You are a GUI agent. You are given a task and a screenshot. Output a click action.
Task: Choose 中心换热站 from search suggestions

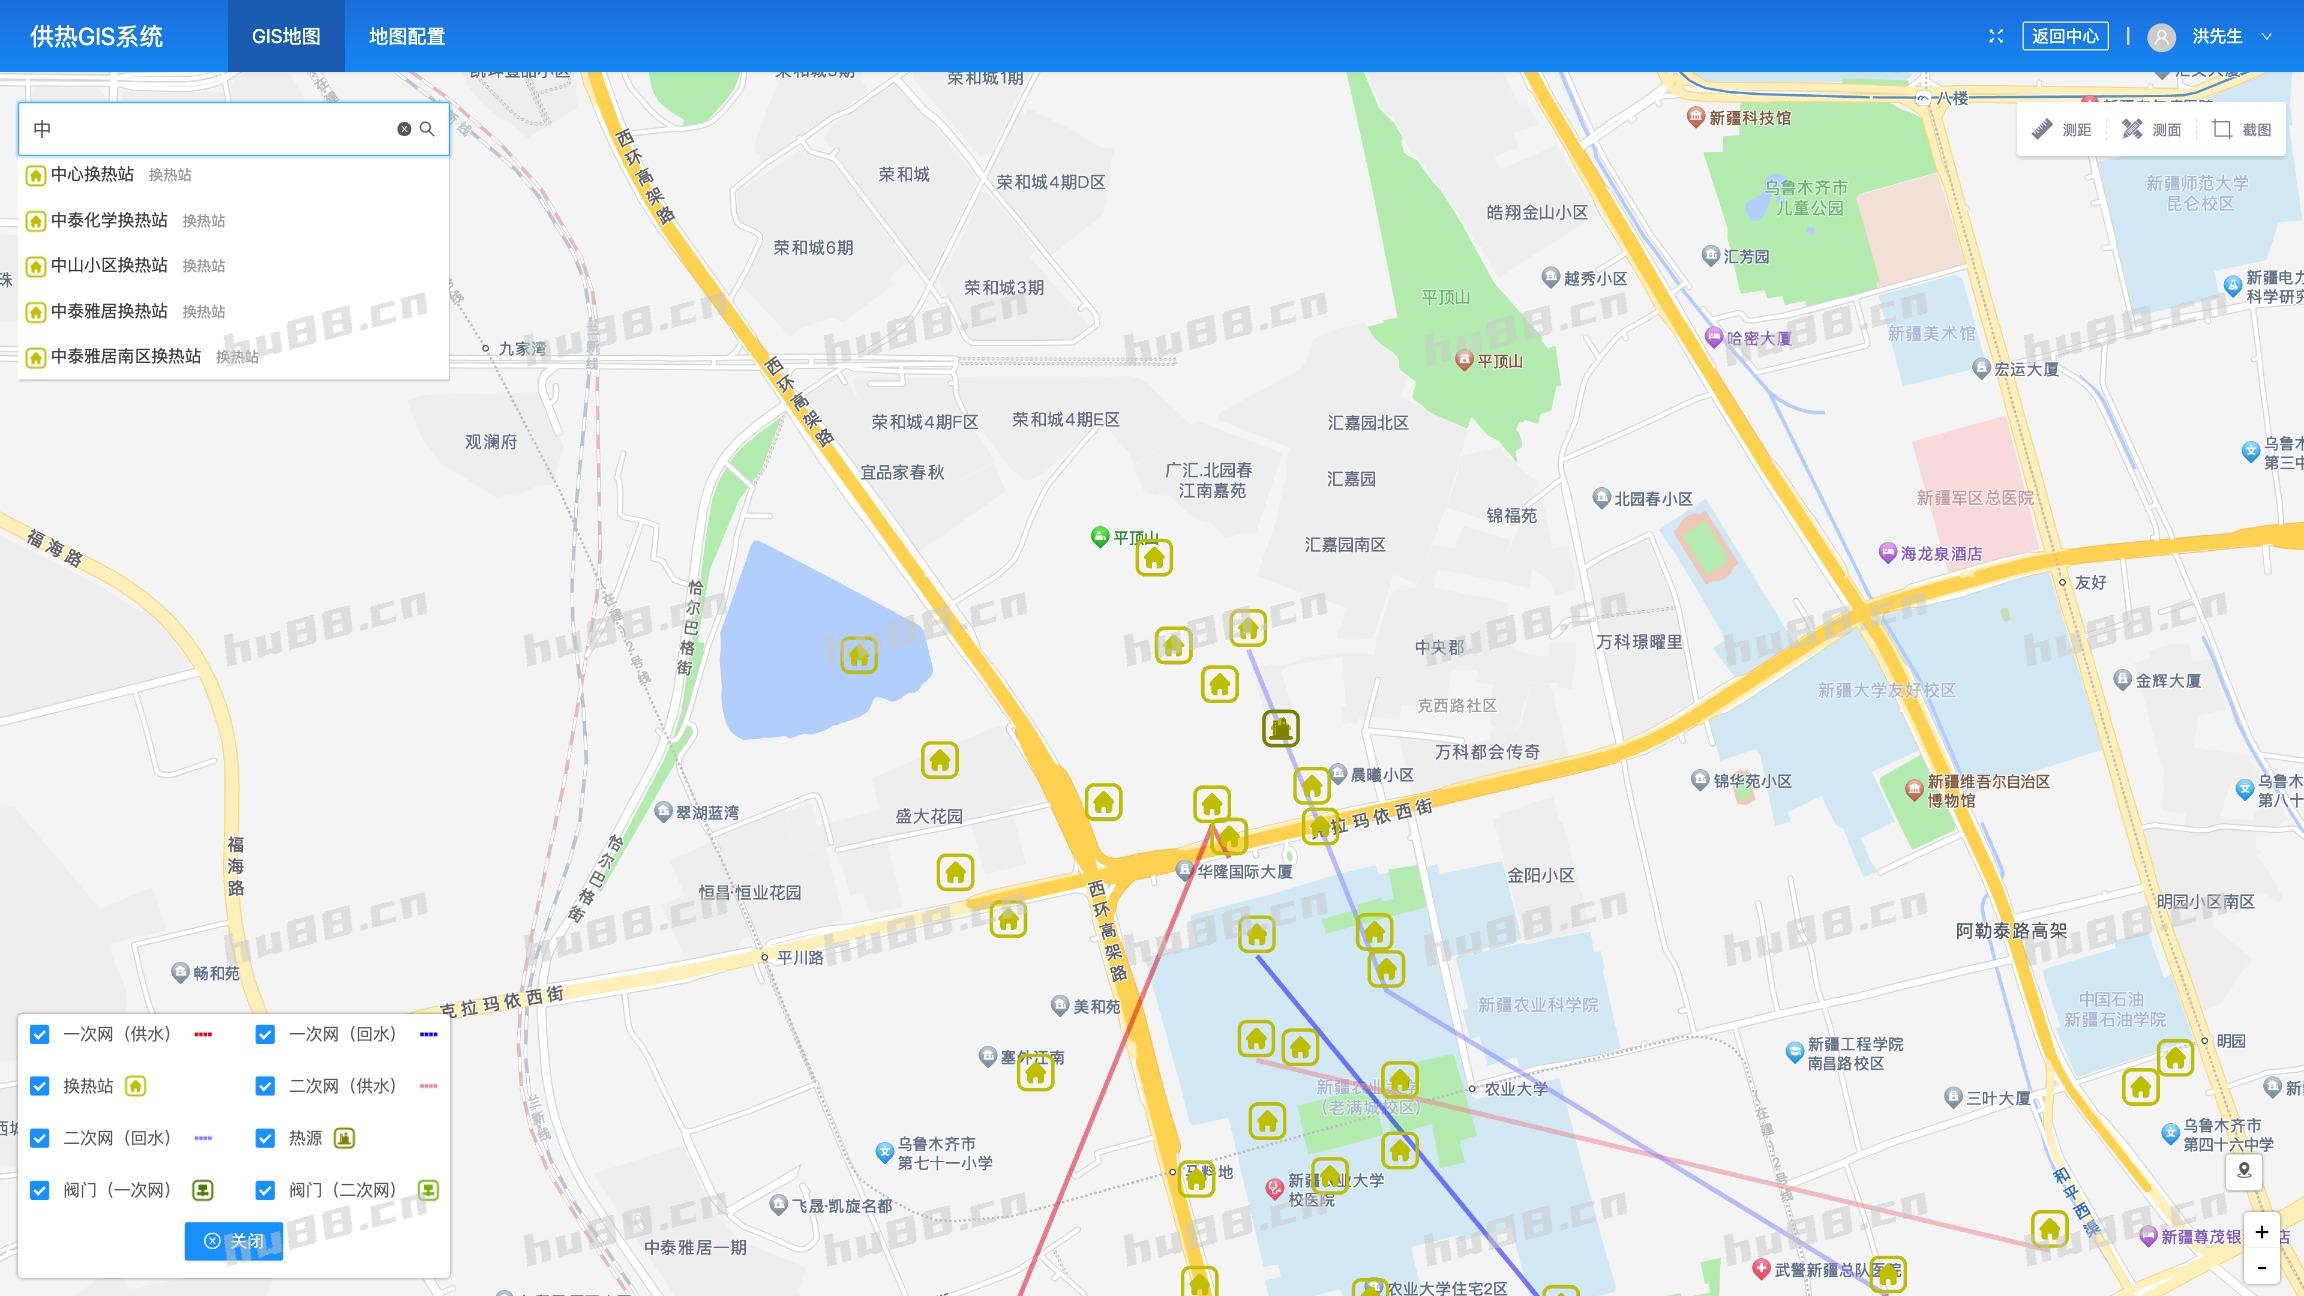[x=92, y=174]
